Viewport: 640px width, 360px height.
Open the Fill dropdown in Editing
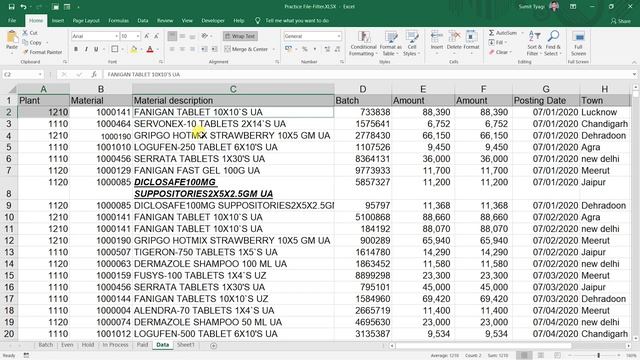point(497,42)
